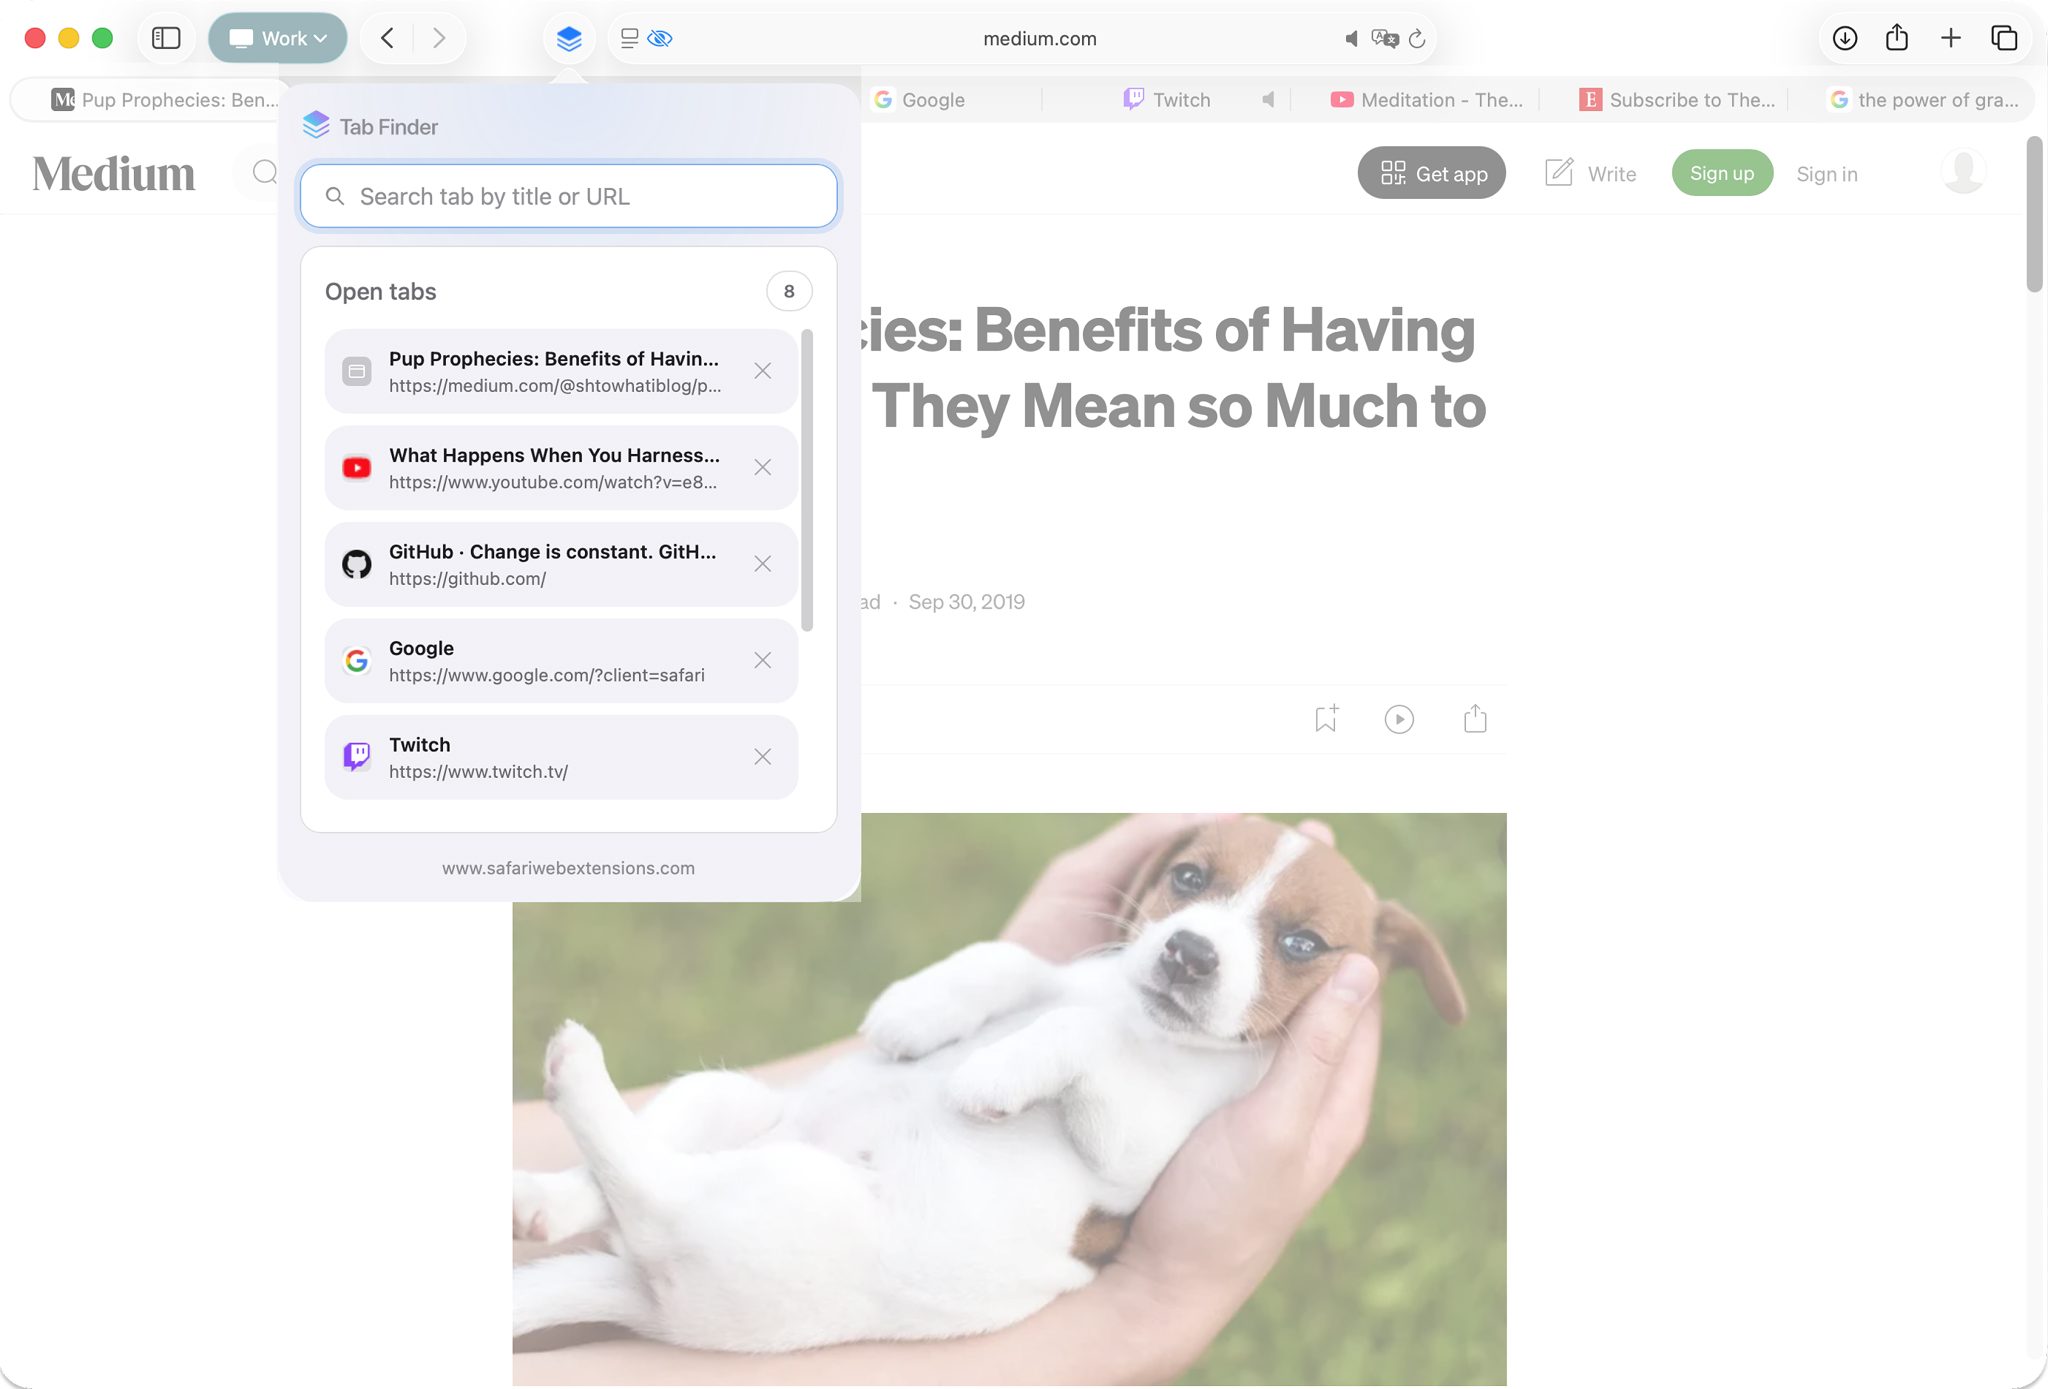The image size is (2048, 1389).
Task: Open the Work tab group dropdown
Action: pyautogui.click(x=278, y=38)
